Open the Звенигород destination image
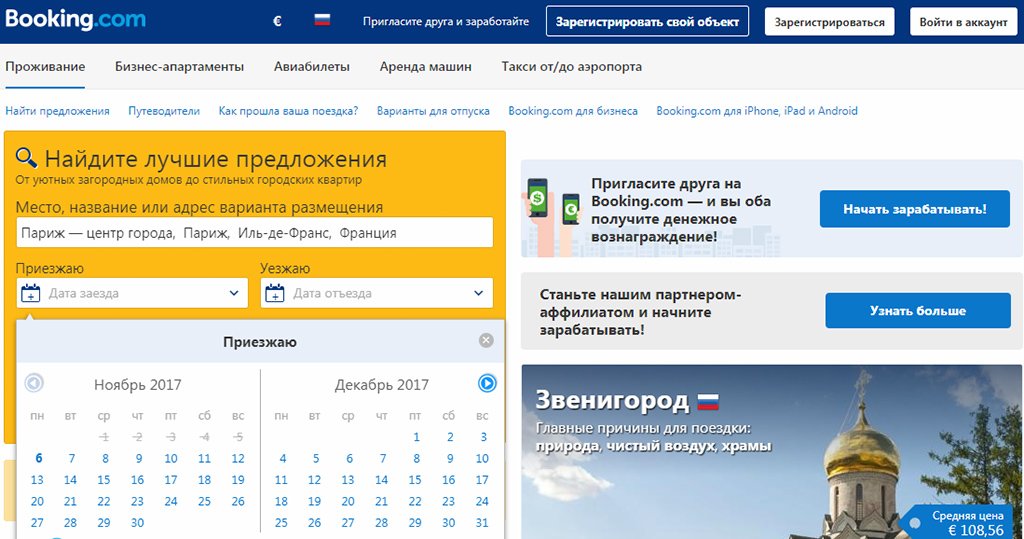 (771, 451)
